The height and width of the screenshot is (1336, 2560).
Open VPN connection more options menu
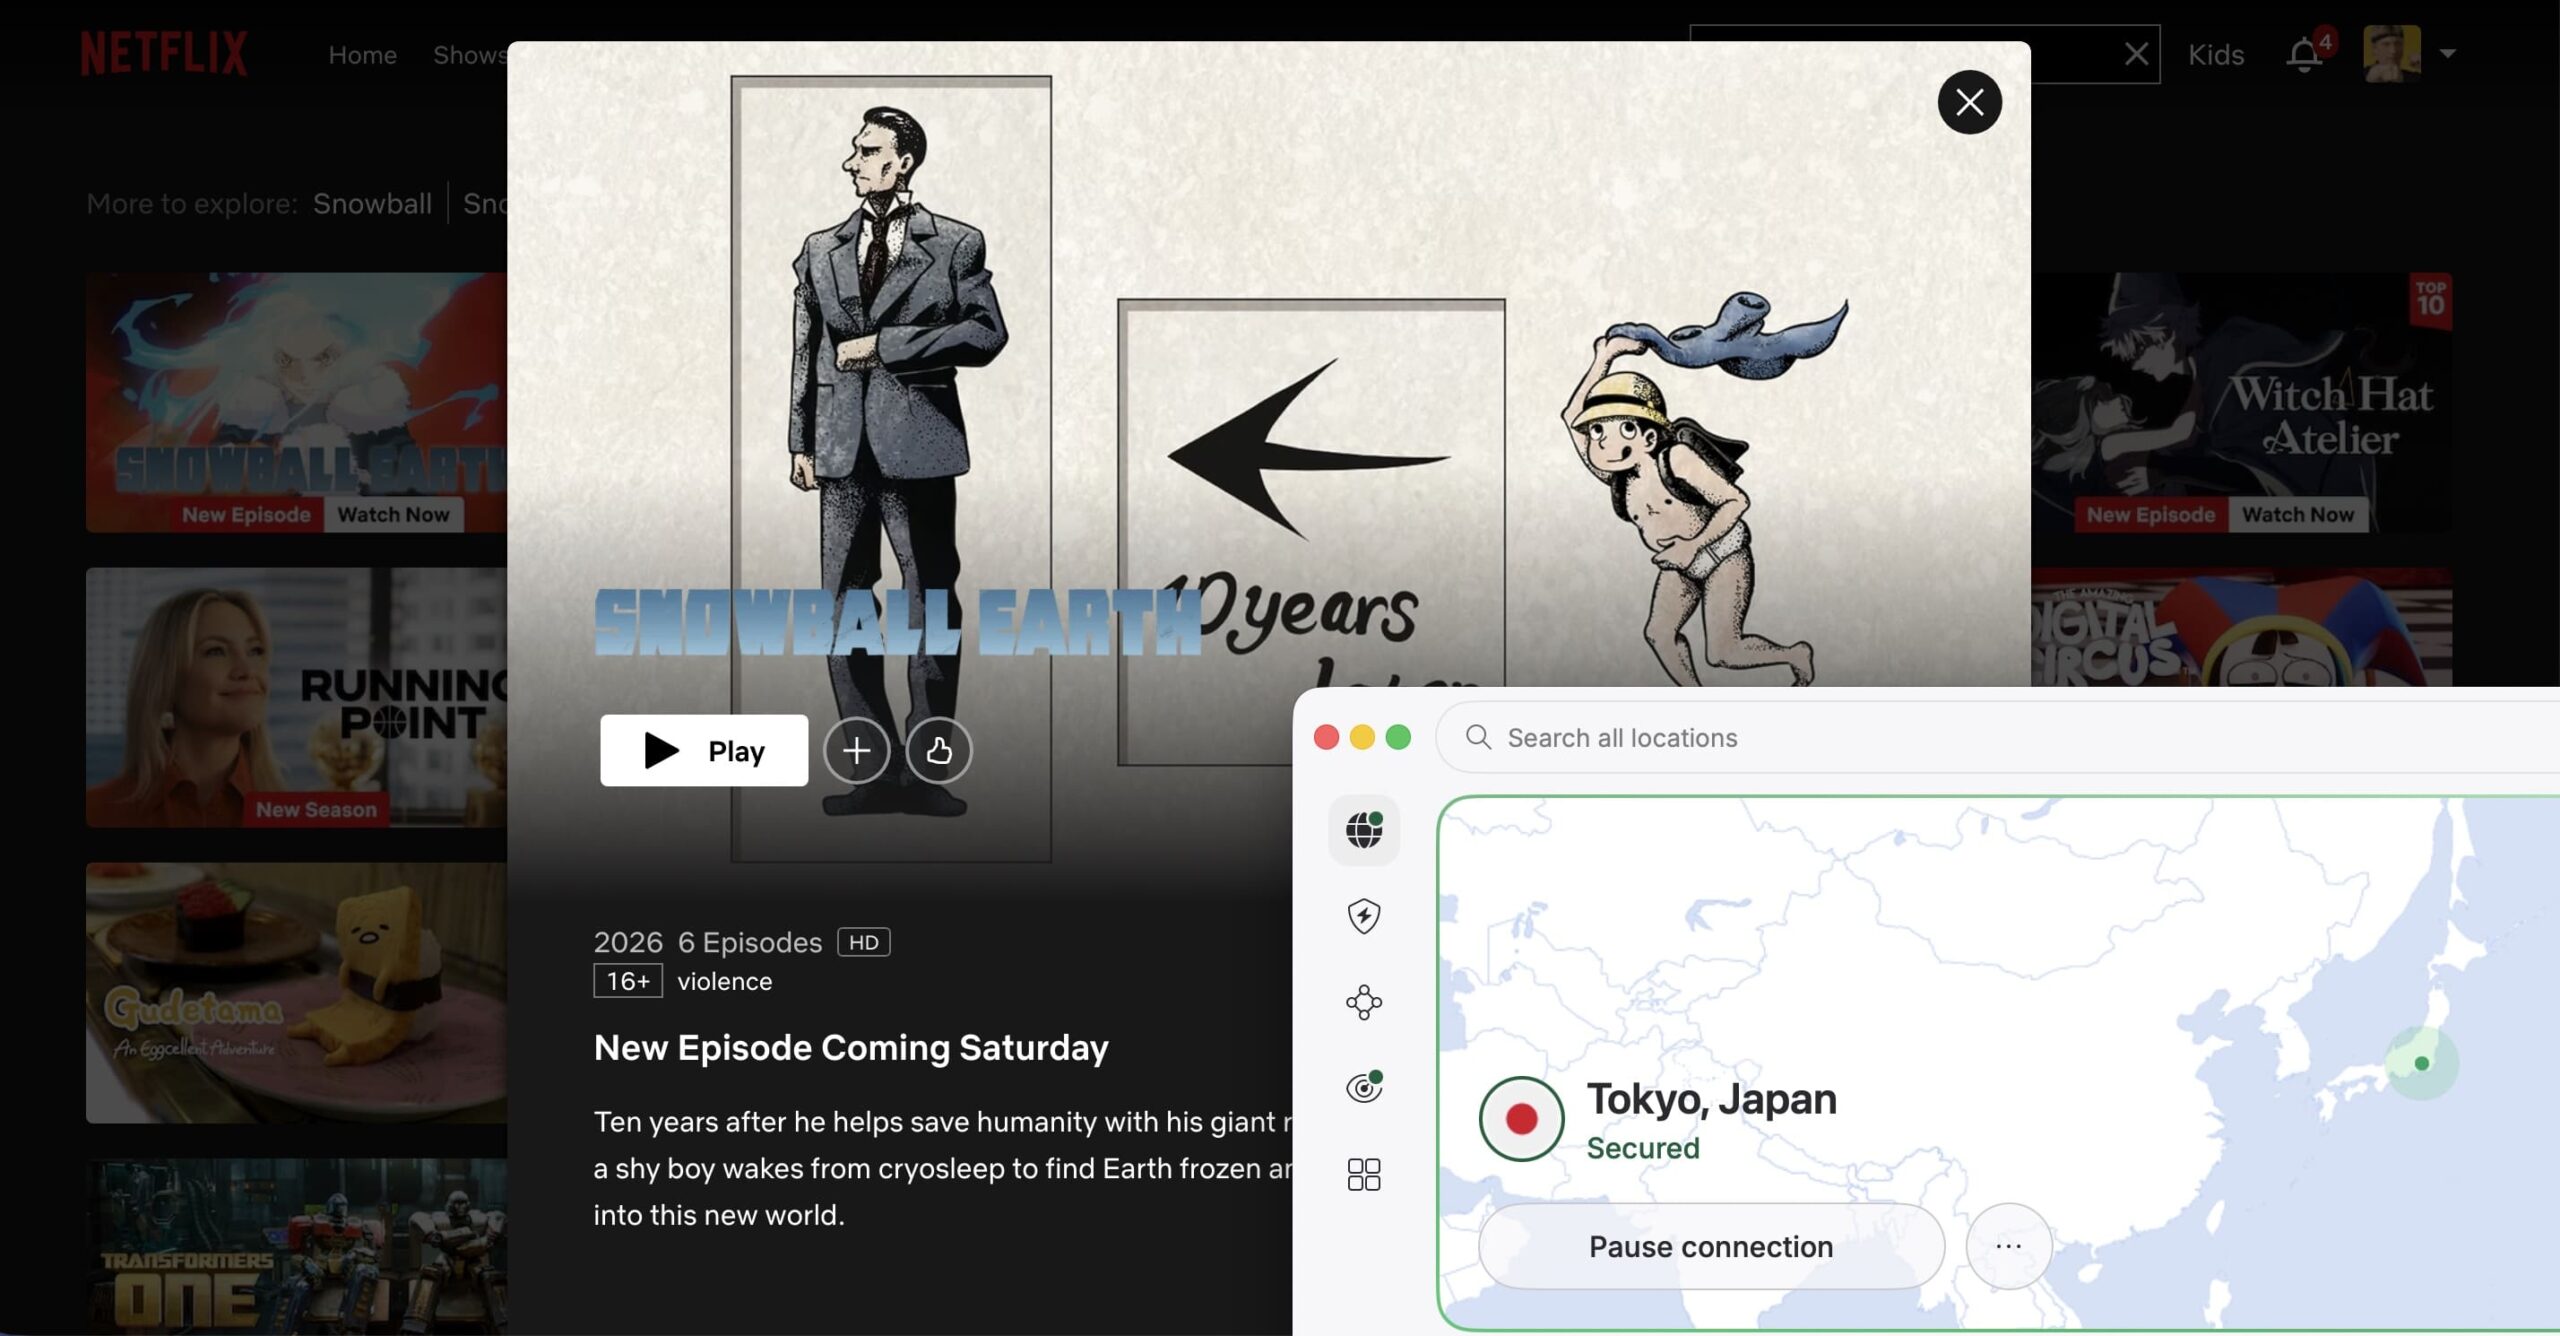pos(2008,1246)
